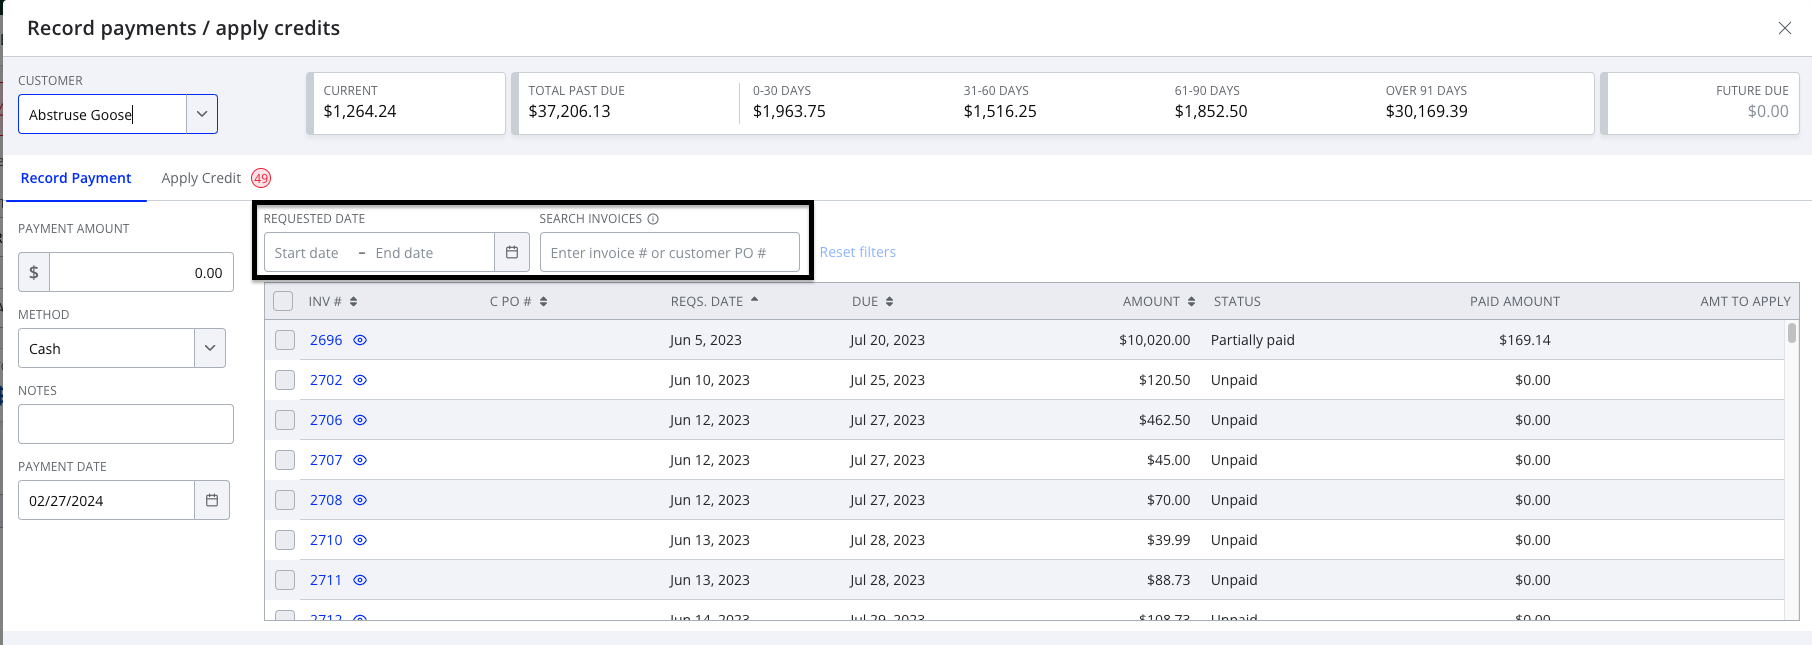Click the AMT TO APPLY column header
1812x645 pixels.
coord(1745,301)
